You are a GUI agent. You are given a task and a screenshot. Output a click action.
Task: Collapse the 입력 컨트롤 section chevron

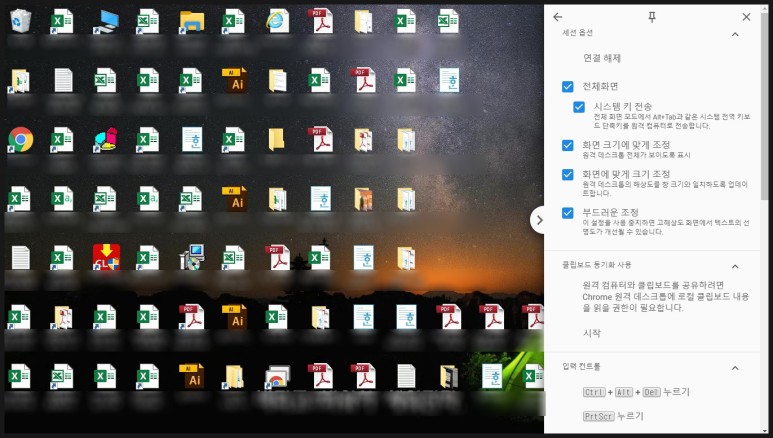point(735,368)
